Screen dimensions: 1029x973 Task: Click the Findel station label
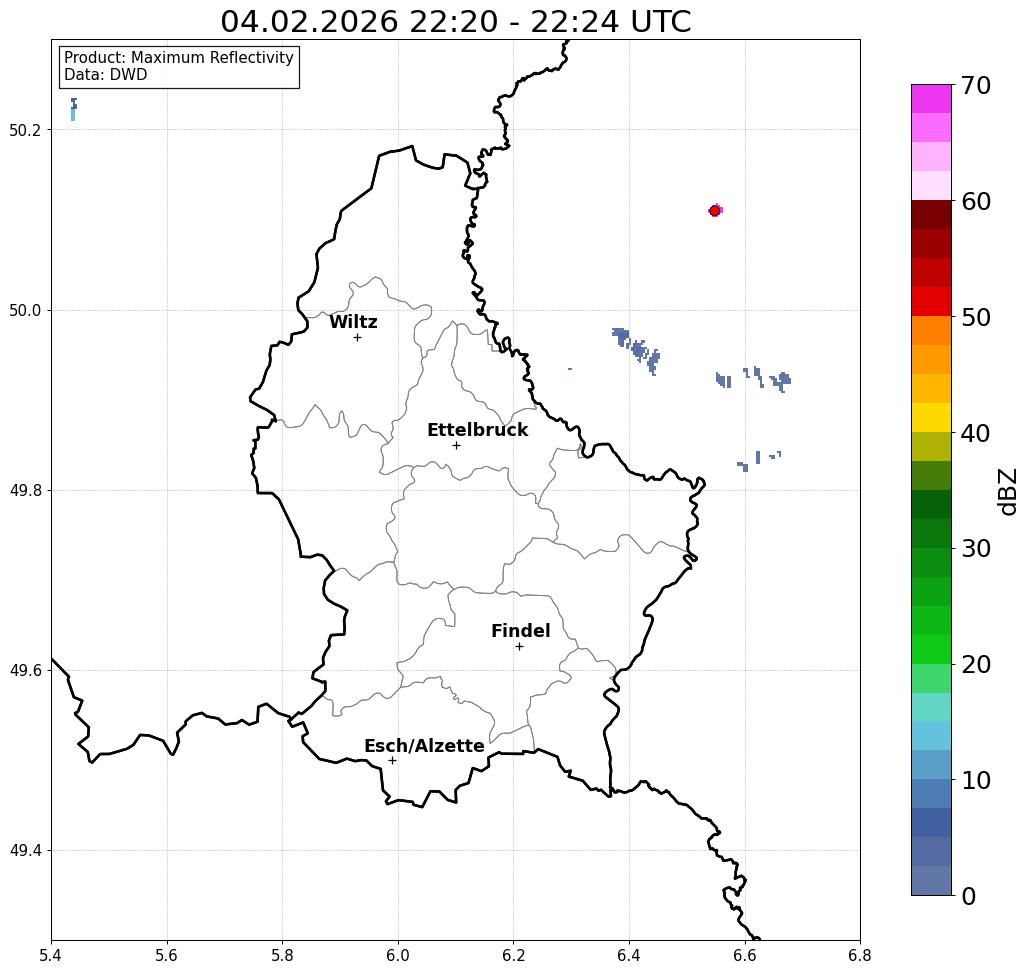tap(520, 631)
